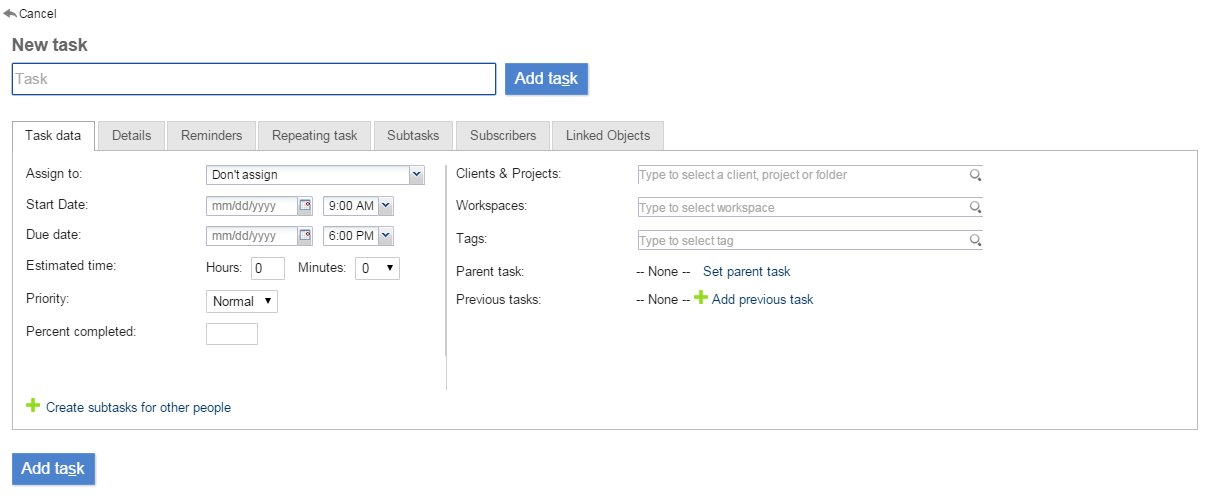Open the Due date time dropdown
1210x496 pixels.
coord(386,237)
